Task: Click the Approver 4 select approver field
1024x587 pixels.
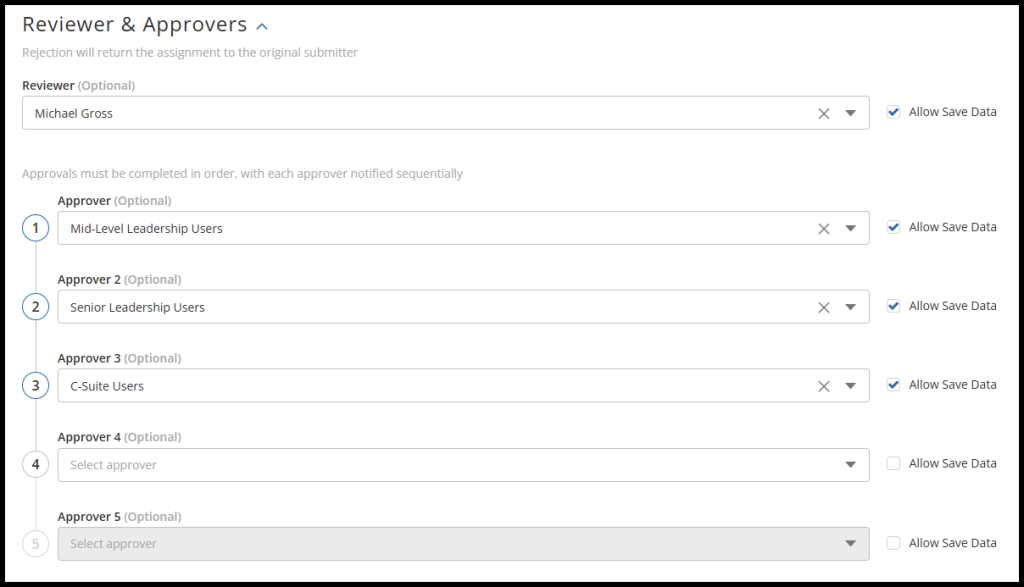Action: pos(440,465)
